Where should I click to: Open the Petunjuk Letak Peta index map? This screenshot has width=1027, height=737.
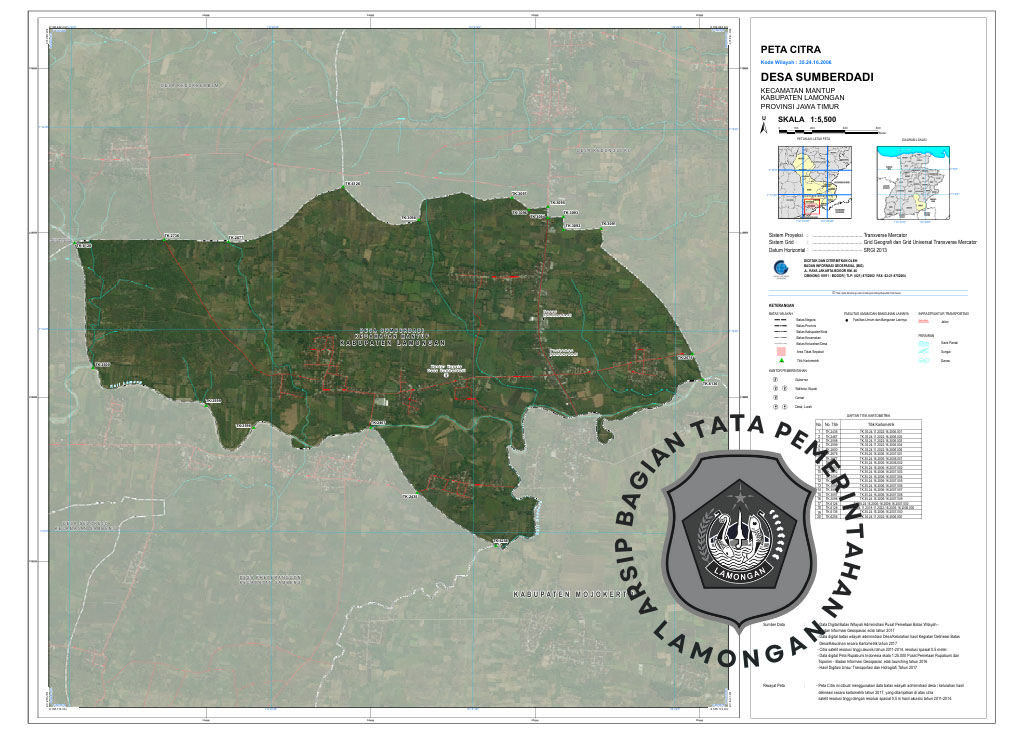pos(809,183)
